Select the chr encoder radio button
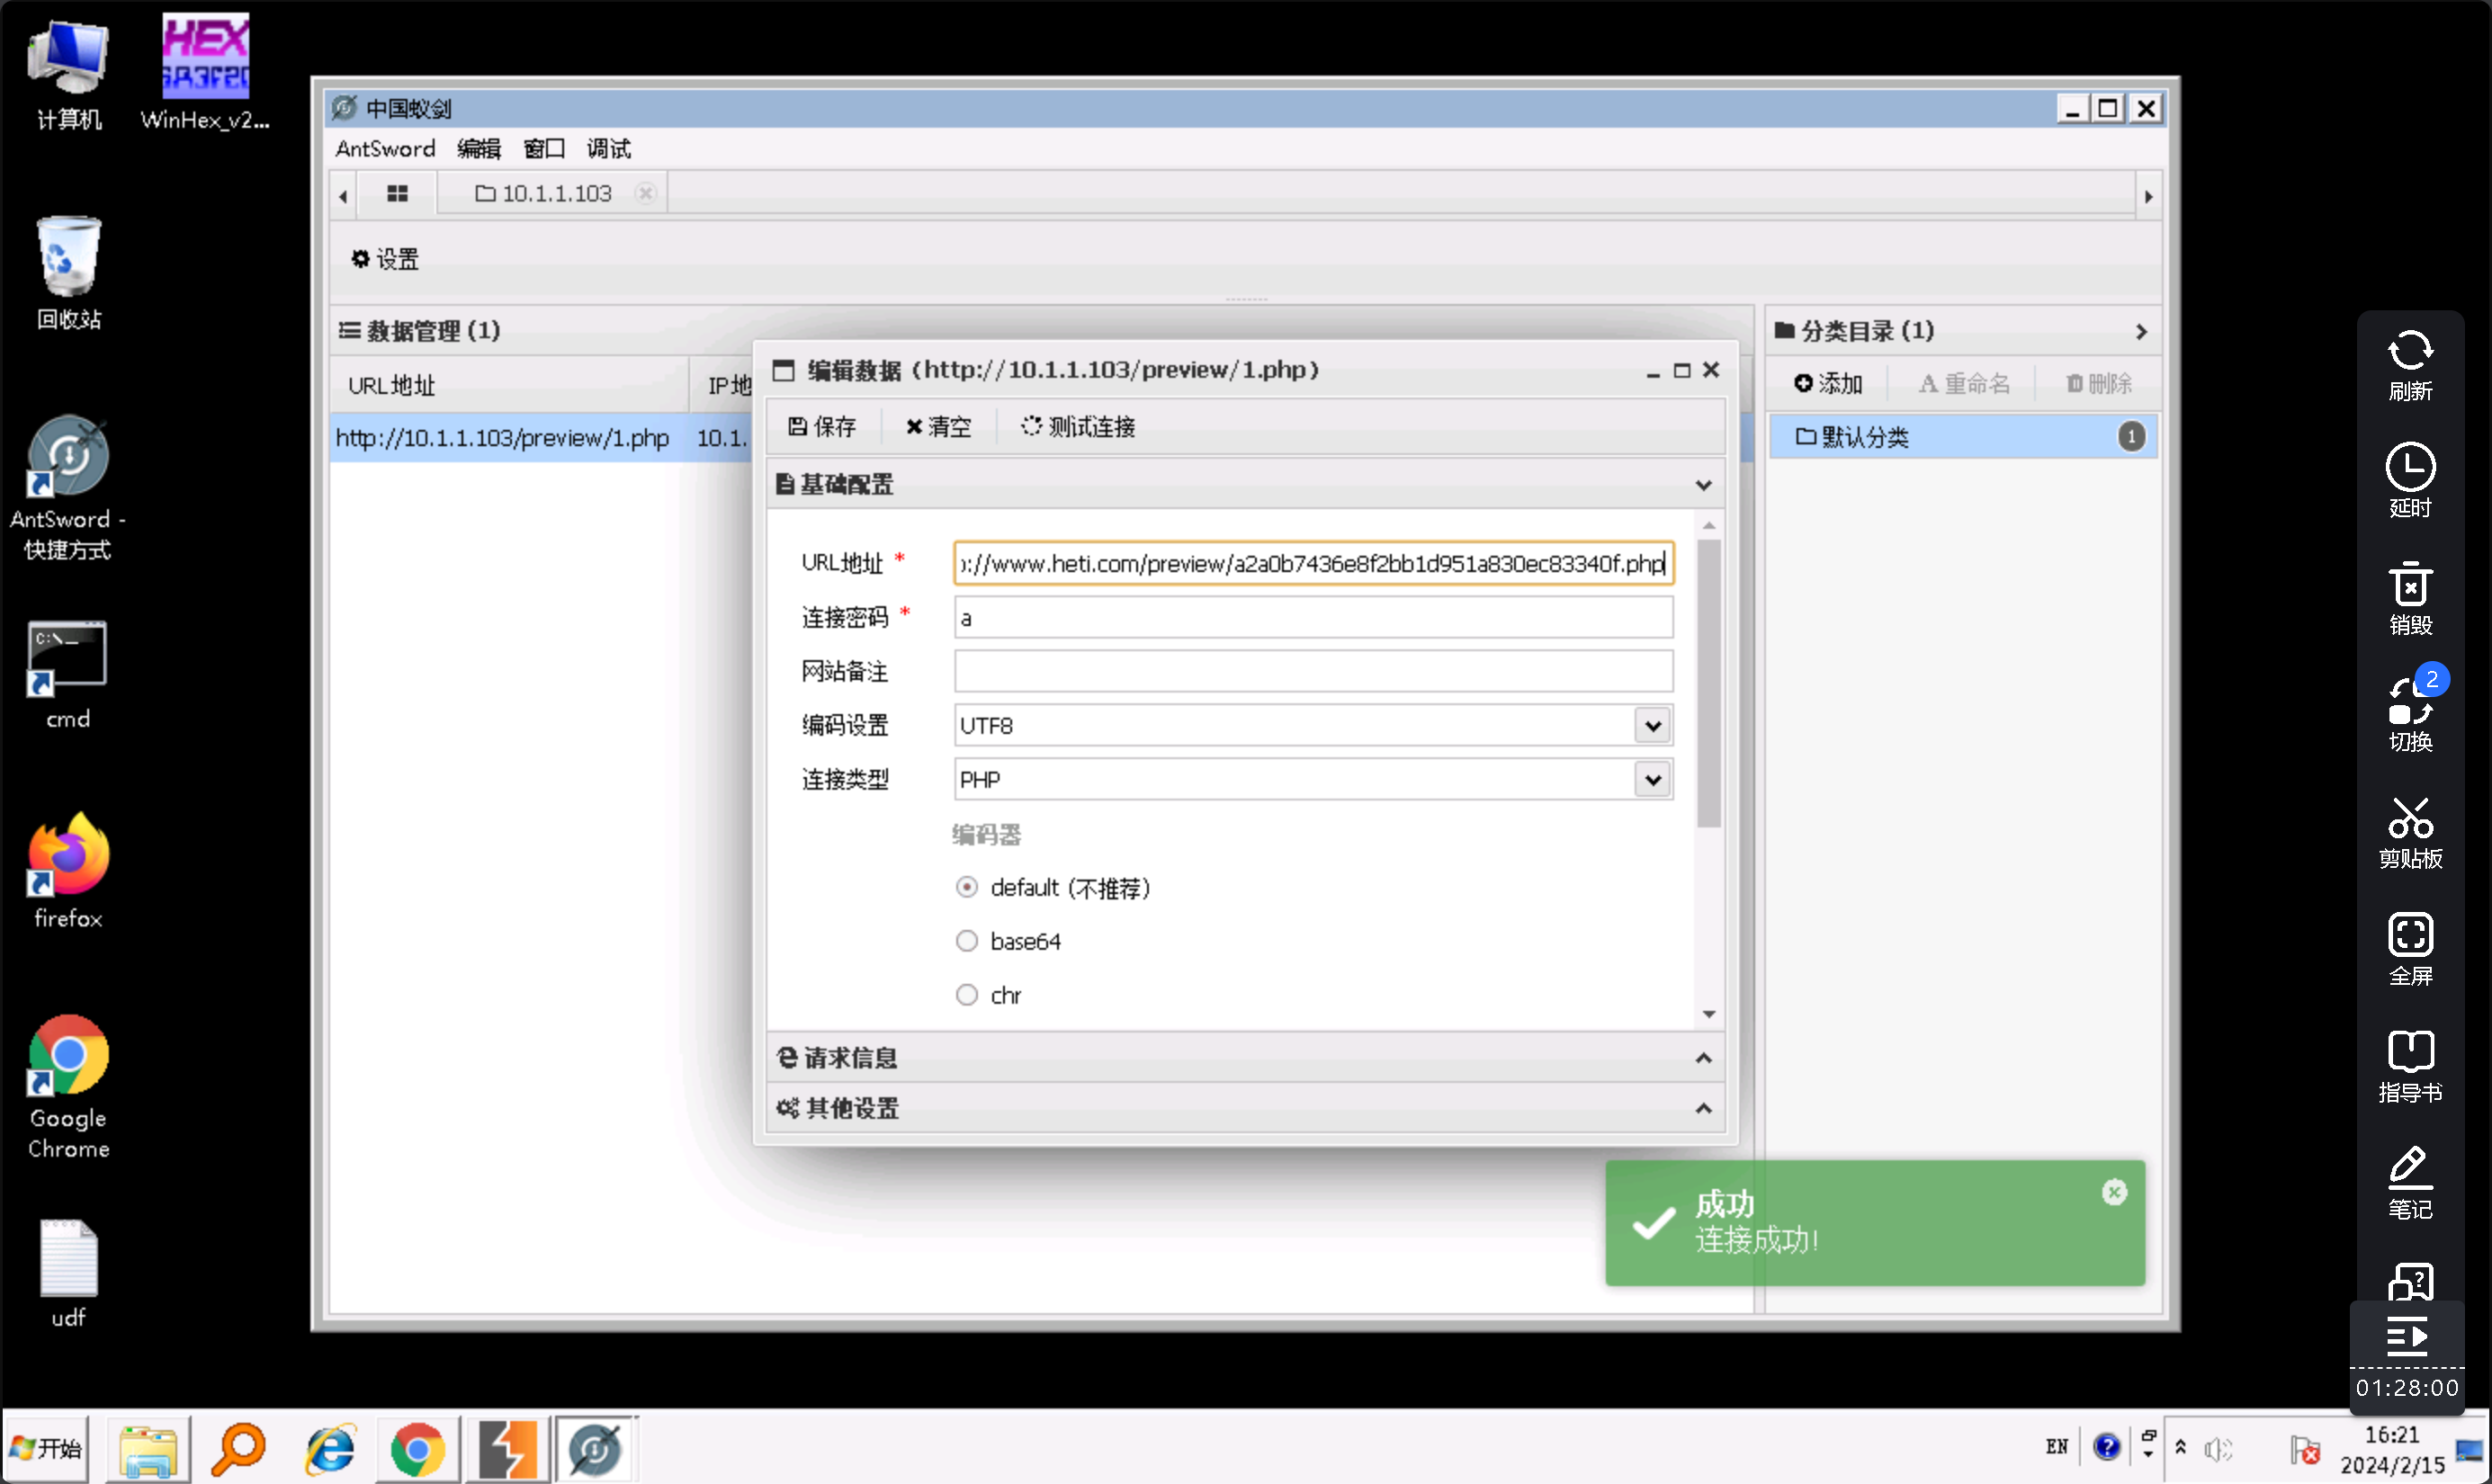The image size is (2492, 1484). coord(966,995)
